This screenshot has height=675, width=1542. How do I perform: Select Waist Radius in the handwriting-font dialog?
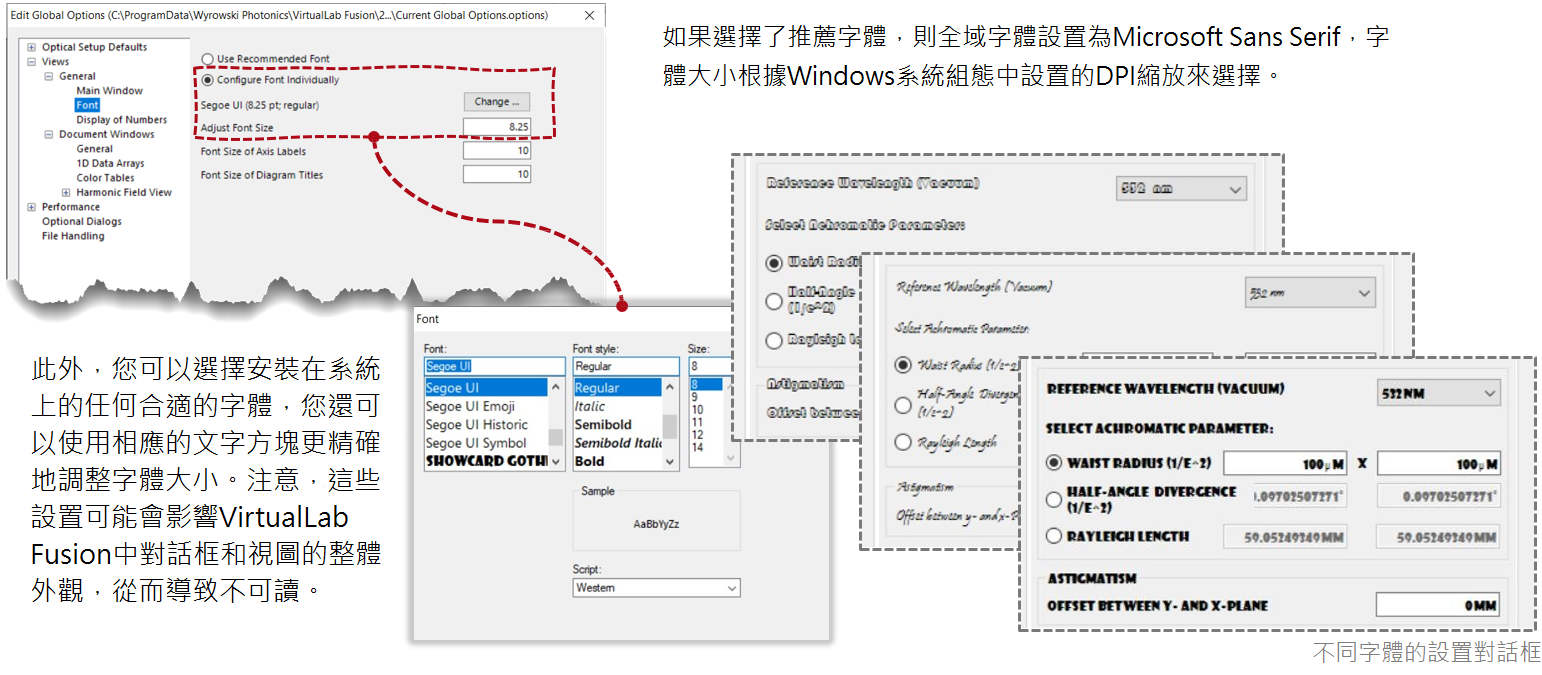pyautogui.click(x=904, y=365)
